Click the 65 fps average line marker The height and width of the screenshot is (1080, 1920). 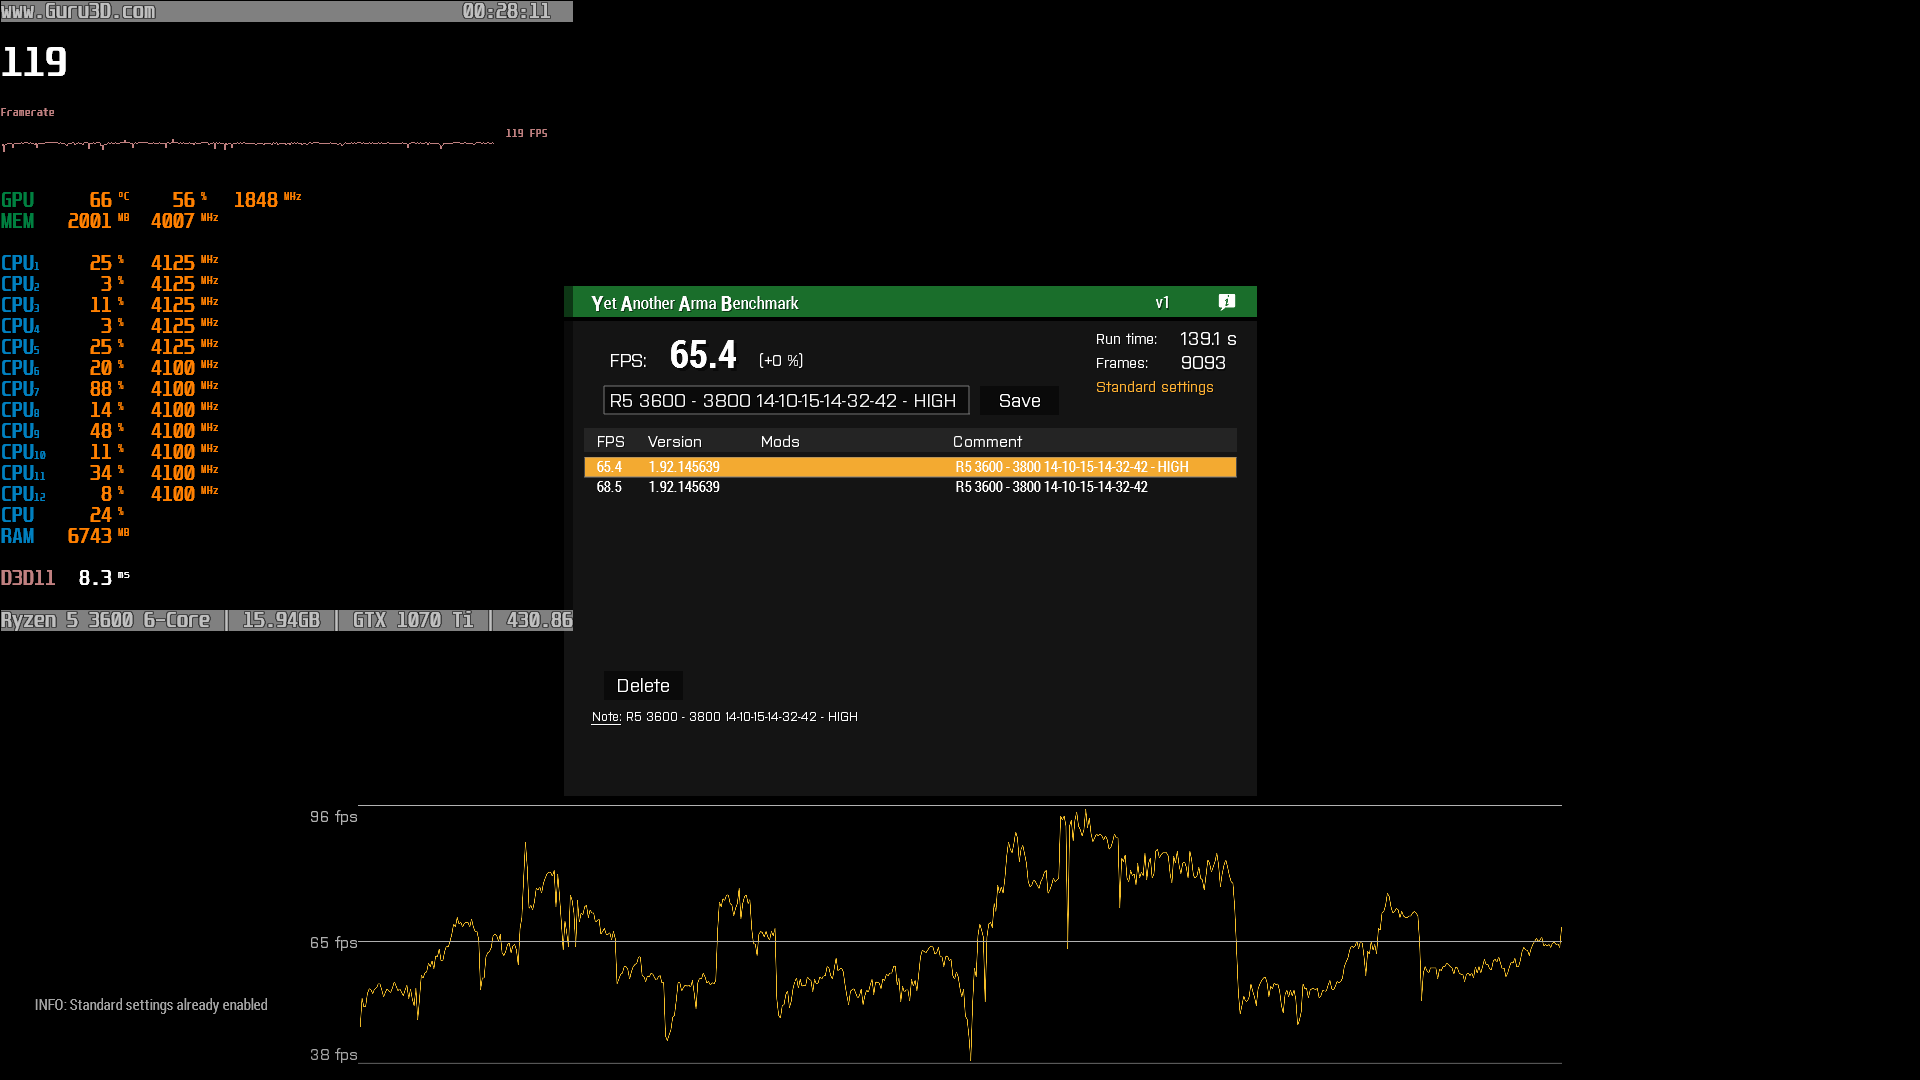(333, 943)
